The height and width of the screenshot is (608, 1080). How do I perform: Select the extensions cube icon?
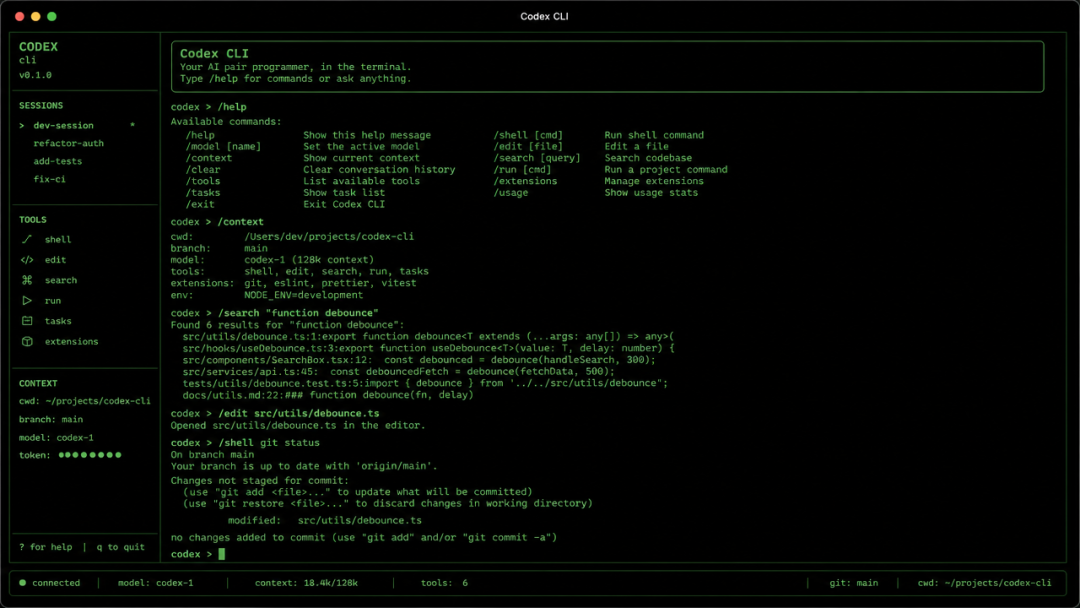tap(27, 342)
